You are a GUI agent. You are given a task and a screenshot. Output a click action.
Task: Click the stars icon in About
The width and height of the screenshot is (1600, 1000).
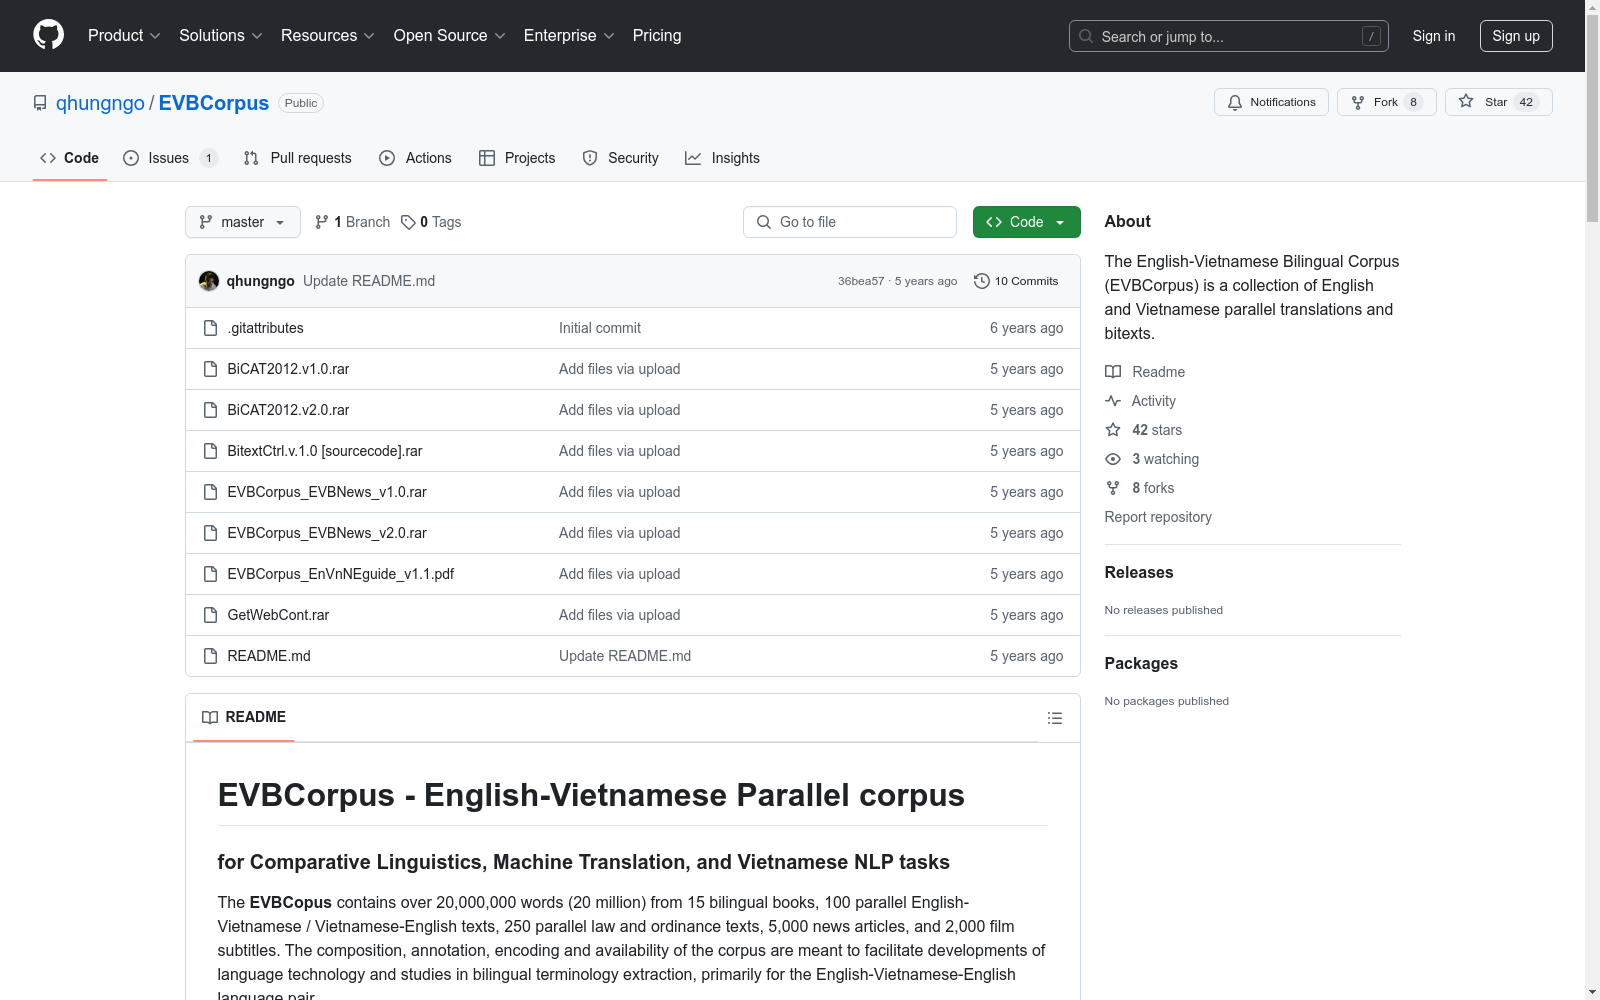1113,430
